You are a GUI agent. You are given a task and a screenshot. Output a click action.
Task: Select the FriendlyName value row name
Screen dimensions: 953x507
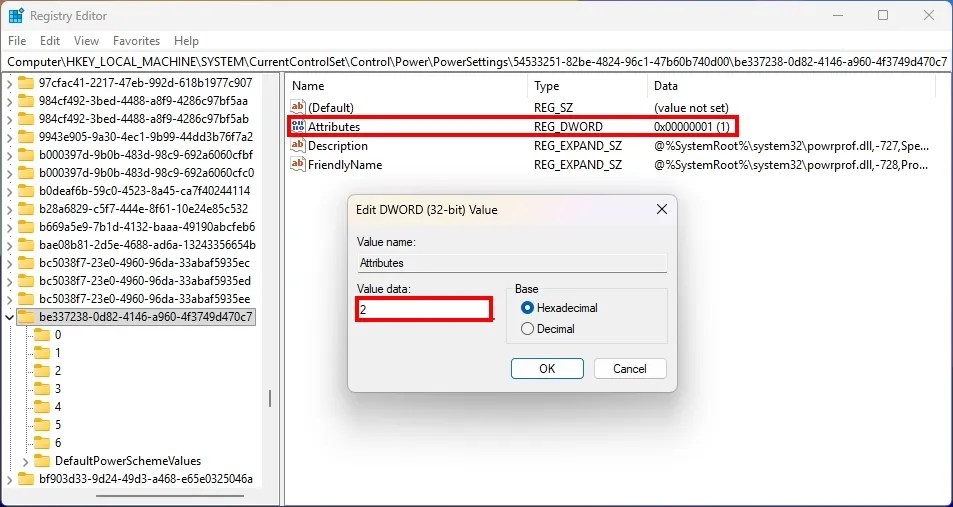coord(345,165)
